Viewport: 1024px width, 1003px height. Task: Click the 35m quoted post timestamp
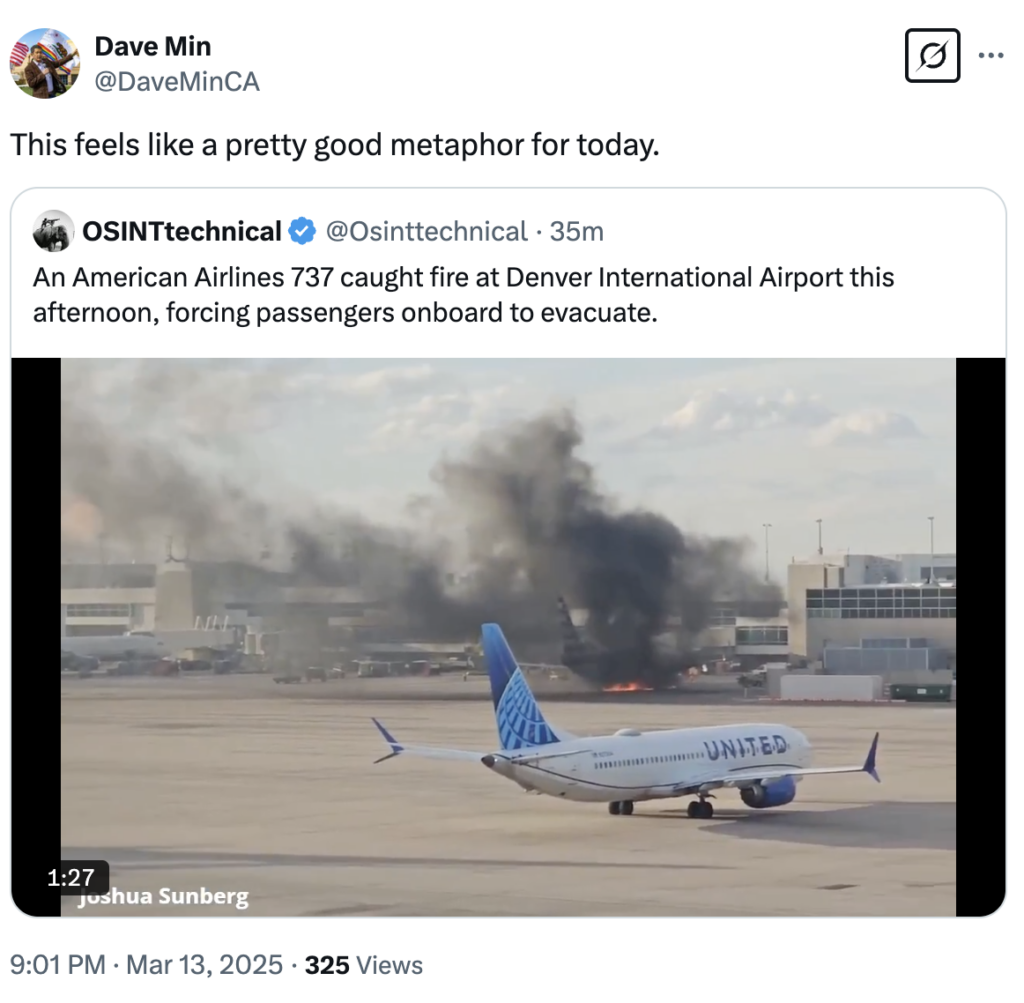point(577,232)
